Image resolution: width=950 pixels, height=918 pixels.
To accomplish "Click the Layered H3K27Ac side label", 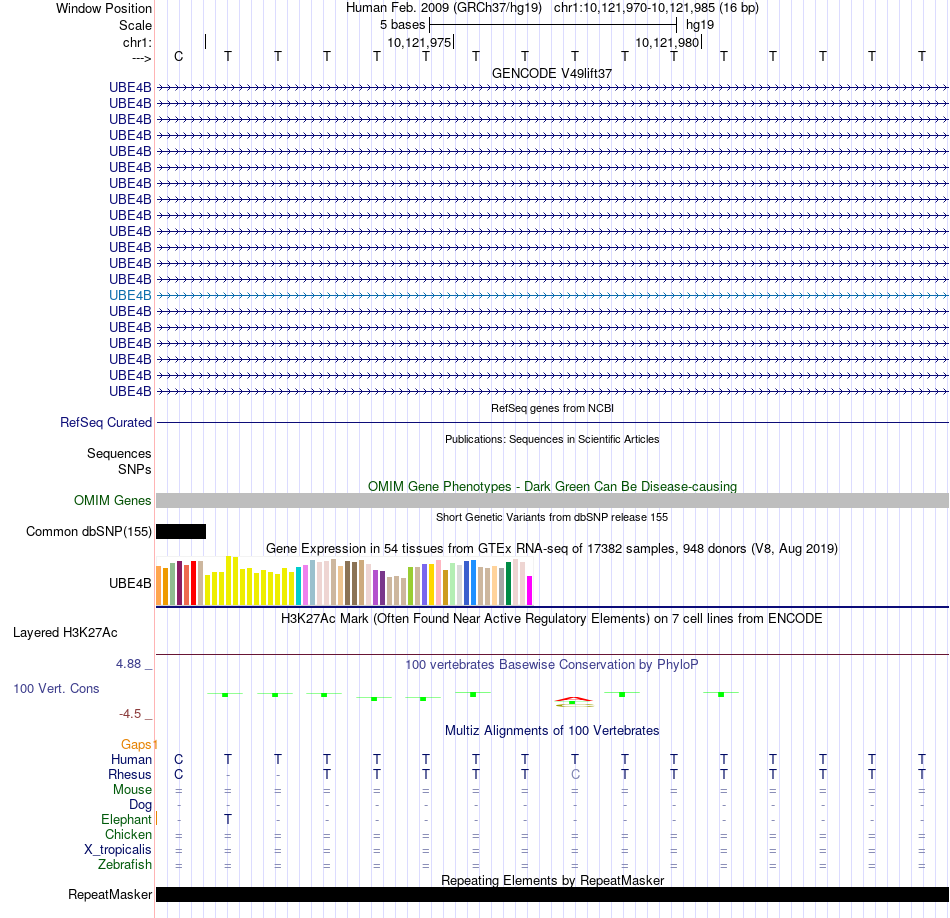I will (65, 633).
